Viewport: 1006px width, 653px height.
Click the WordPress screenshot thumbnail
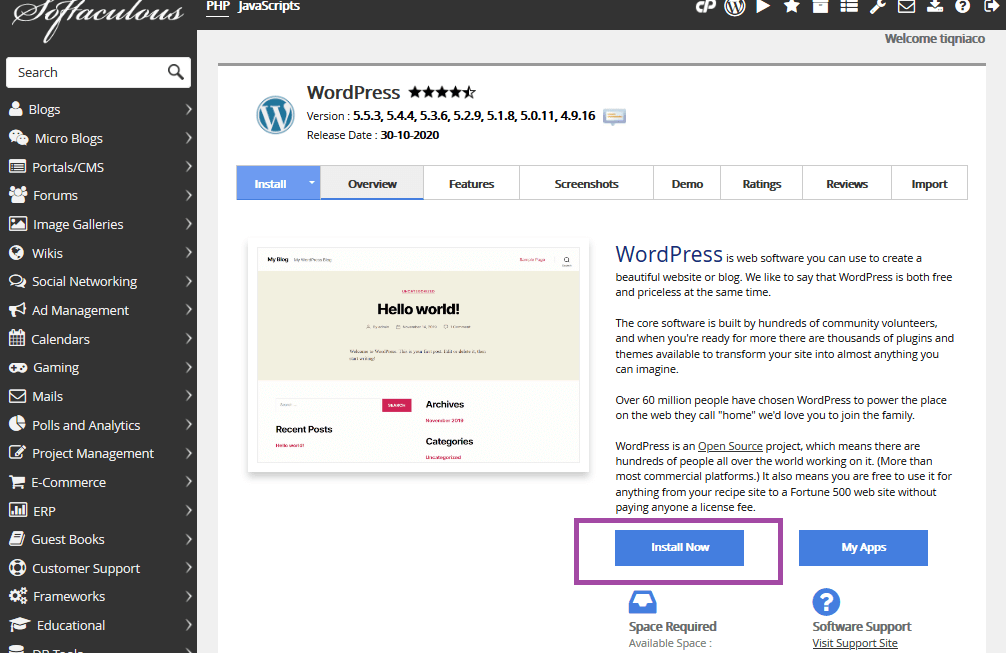(x=418, y=355)
